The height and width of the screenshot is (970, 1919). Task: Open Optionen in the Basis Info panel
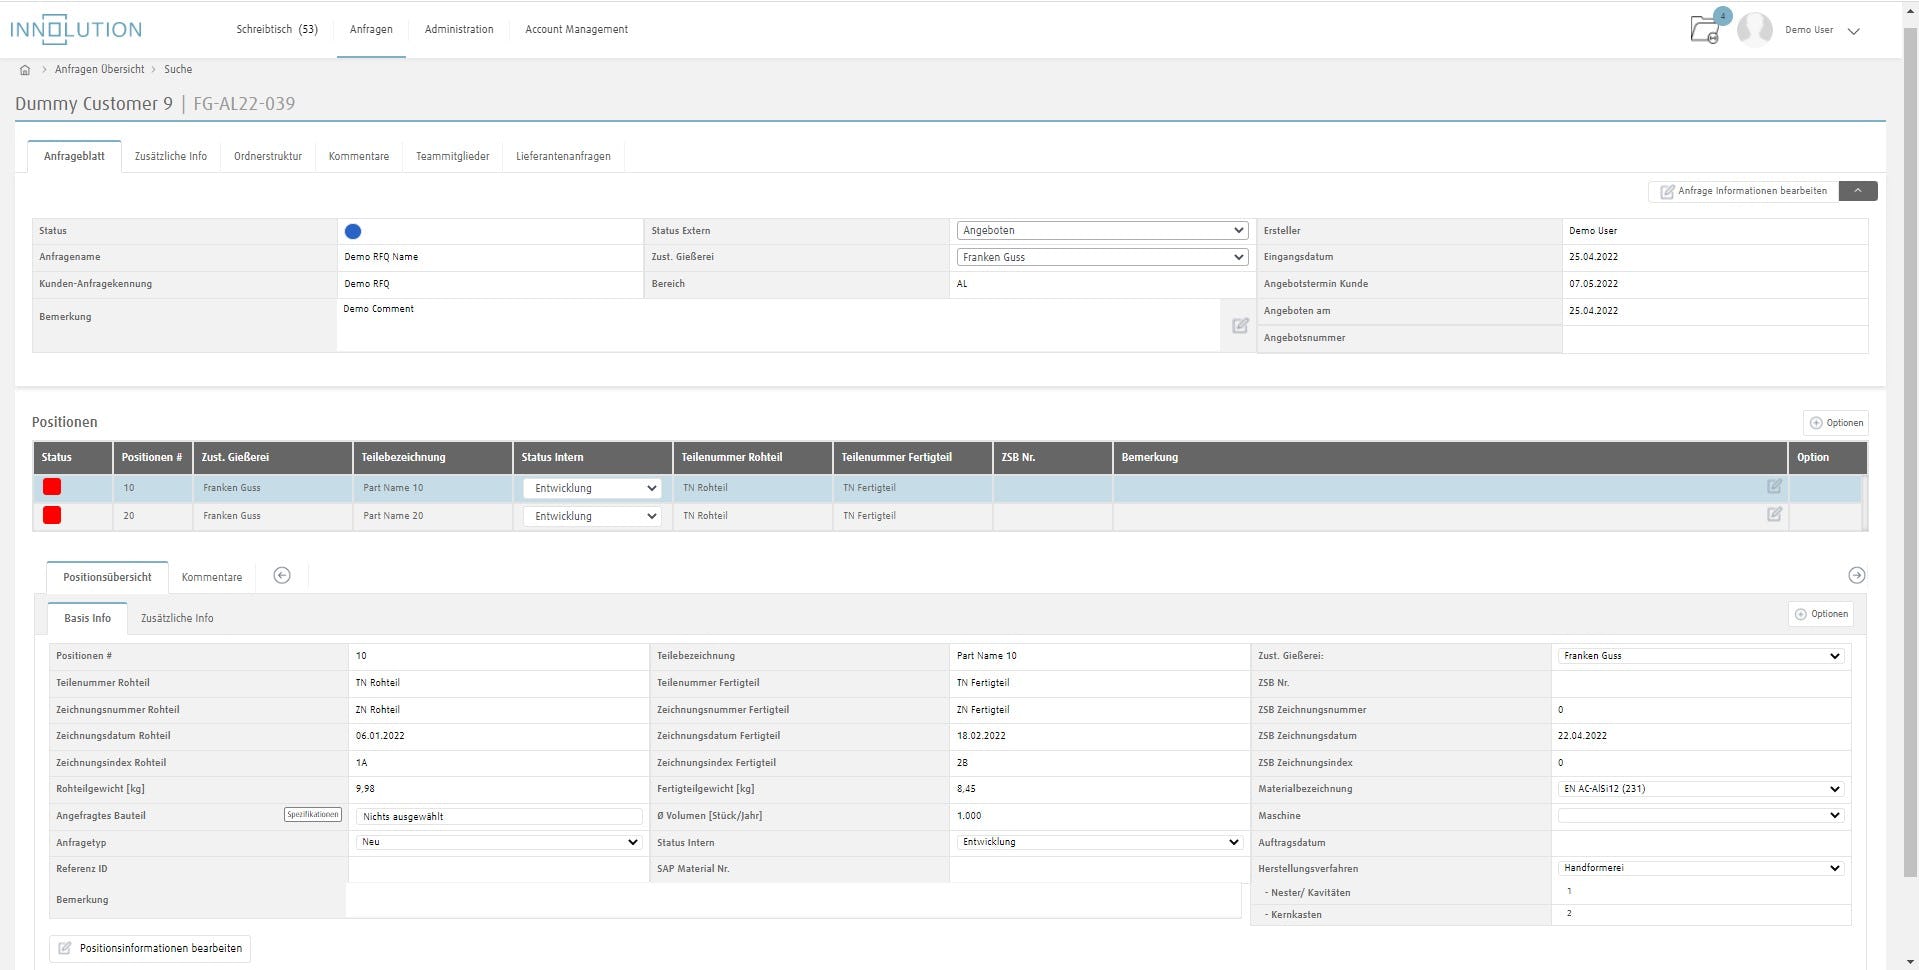pyautogui.click(x=1821, y=613)
